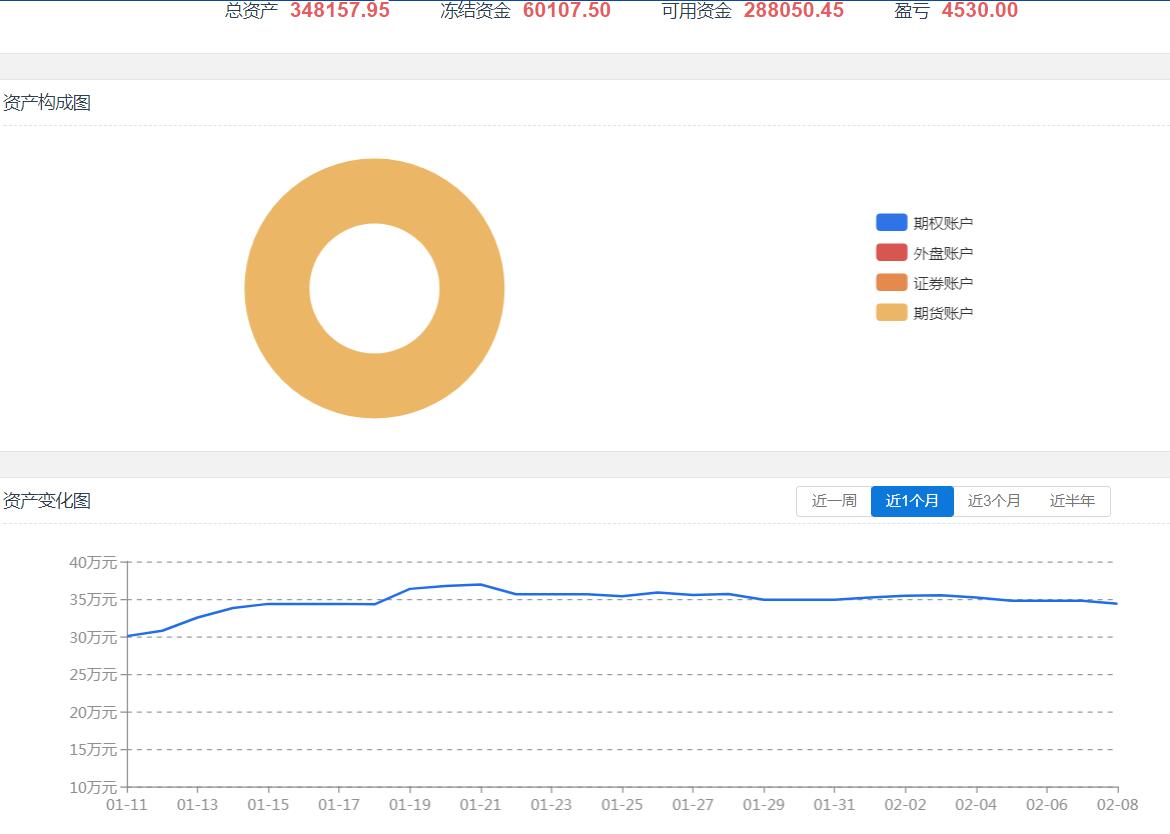
Task: Toggle the yellow 期货账户 legend swatch
Action: pos(891,312)
